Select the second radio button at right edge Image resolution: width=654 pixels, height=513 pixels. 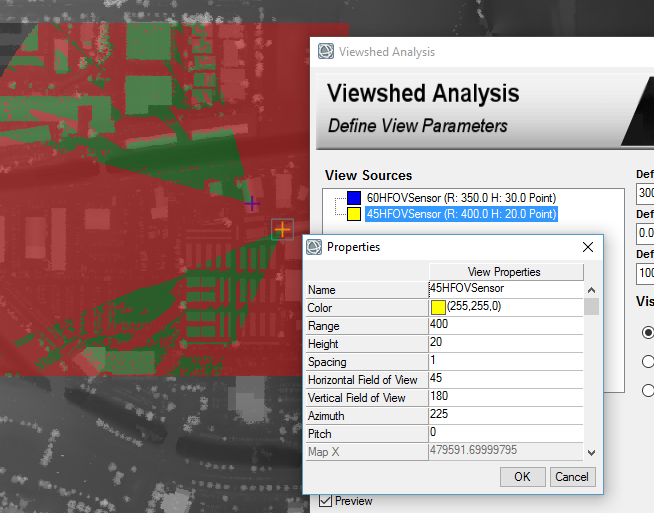coord(648,361)
